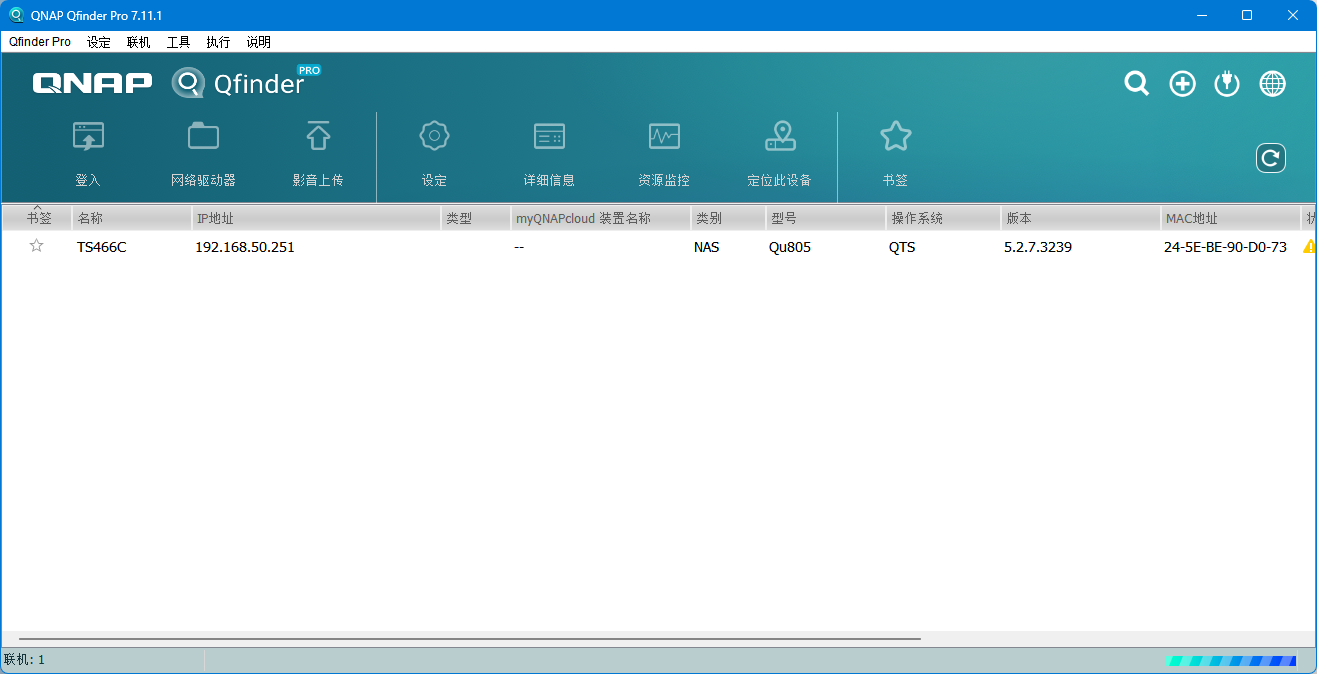Click the Media Upload (影音上传) icon
Viewport: 1317px width, 674px height.
(318, 136)
